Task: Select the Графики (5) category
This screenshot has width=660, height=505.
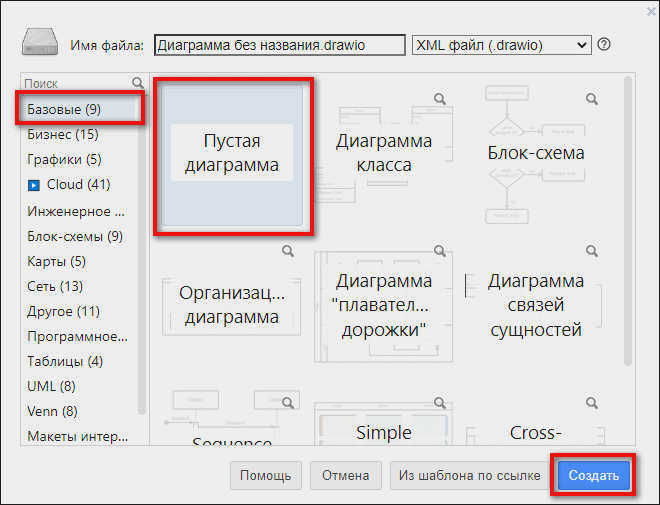Action: pos(80,159)
